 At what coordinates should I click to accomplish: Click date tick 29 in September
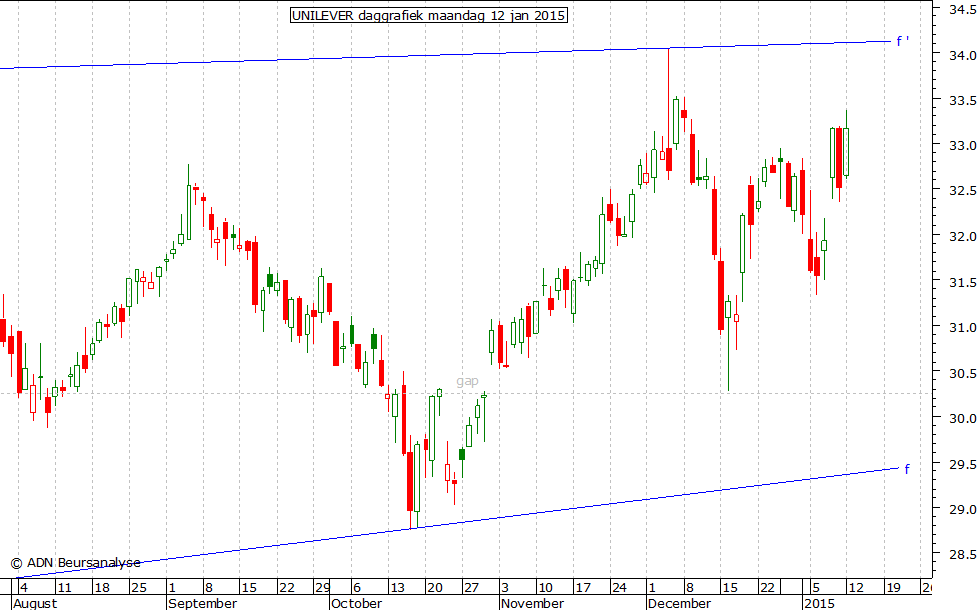(322, 588)
